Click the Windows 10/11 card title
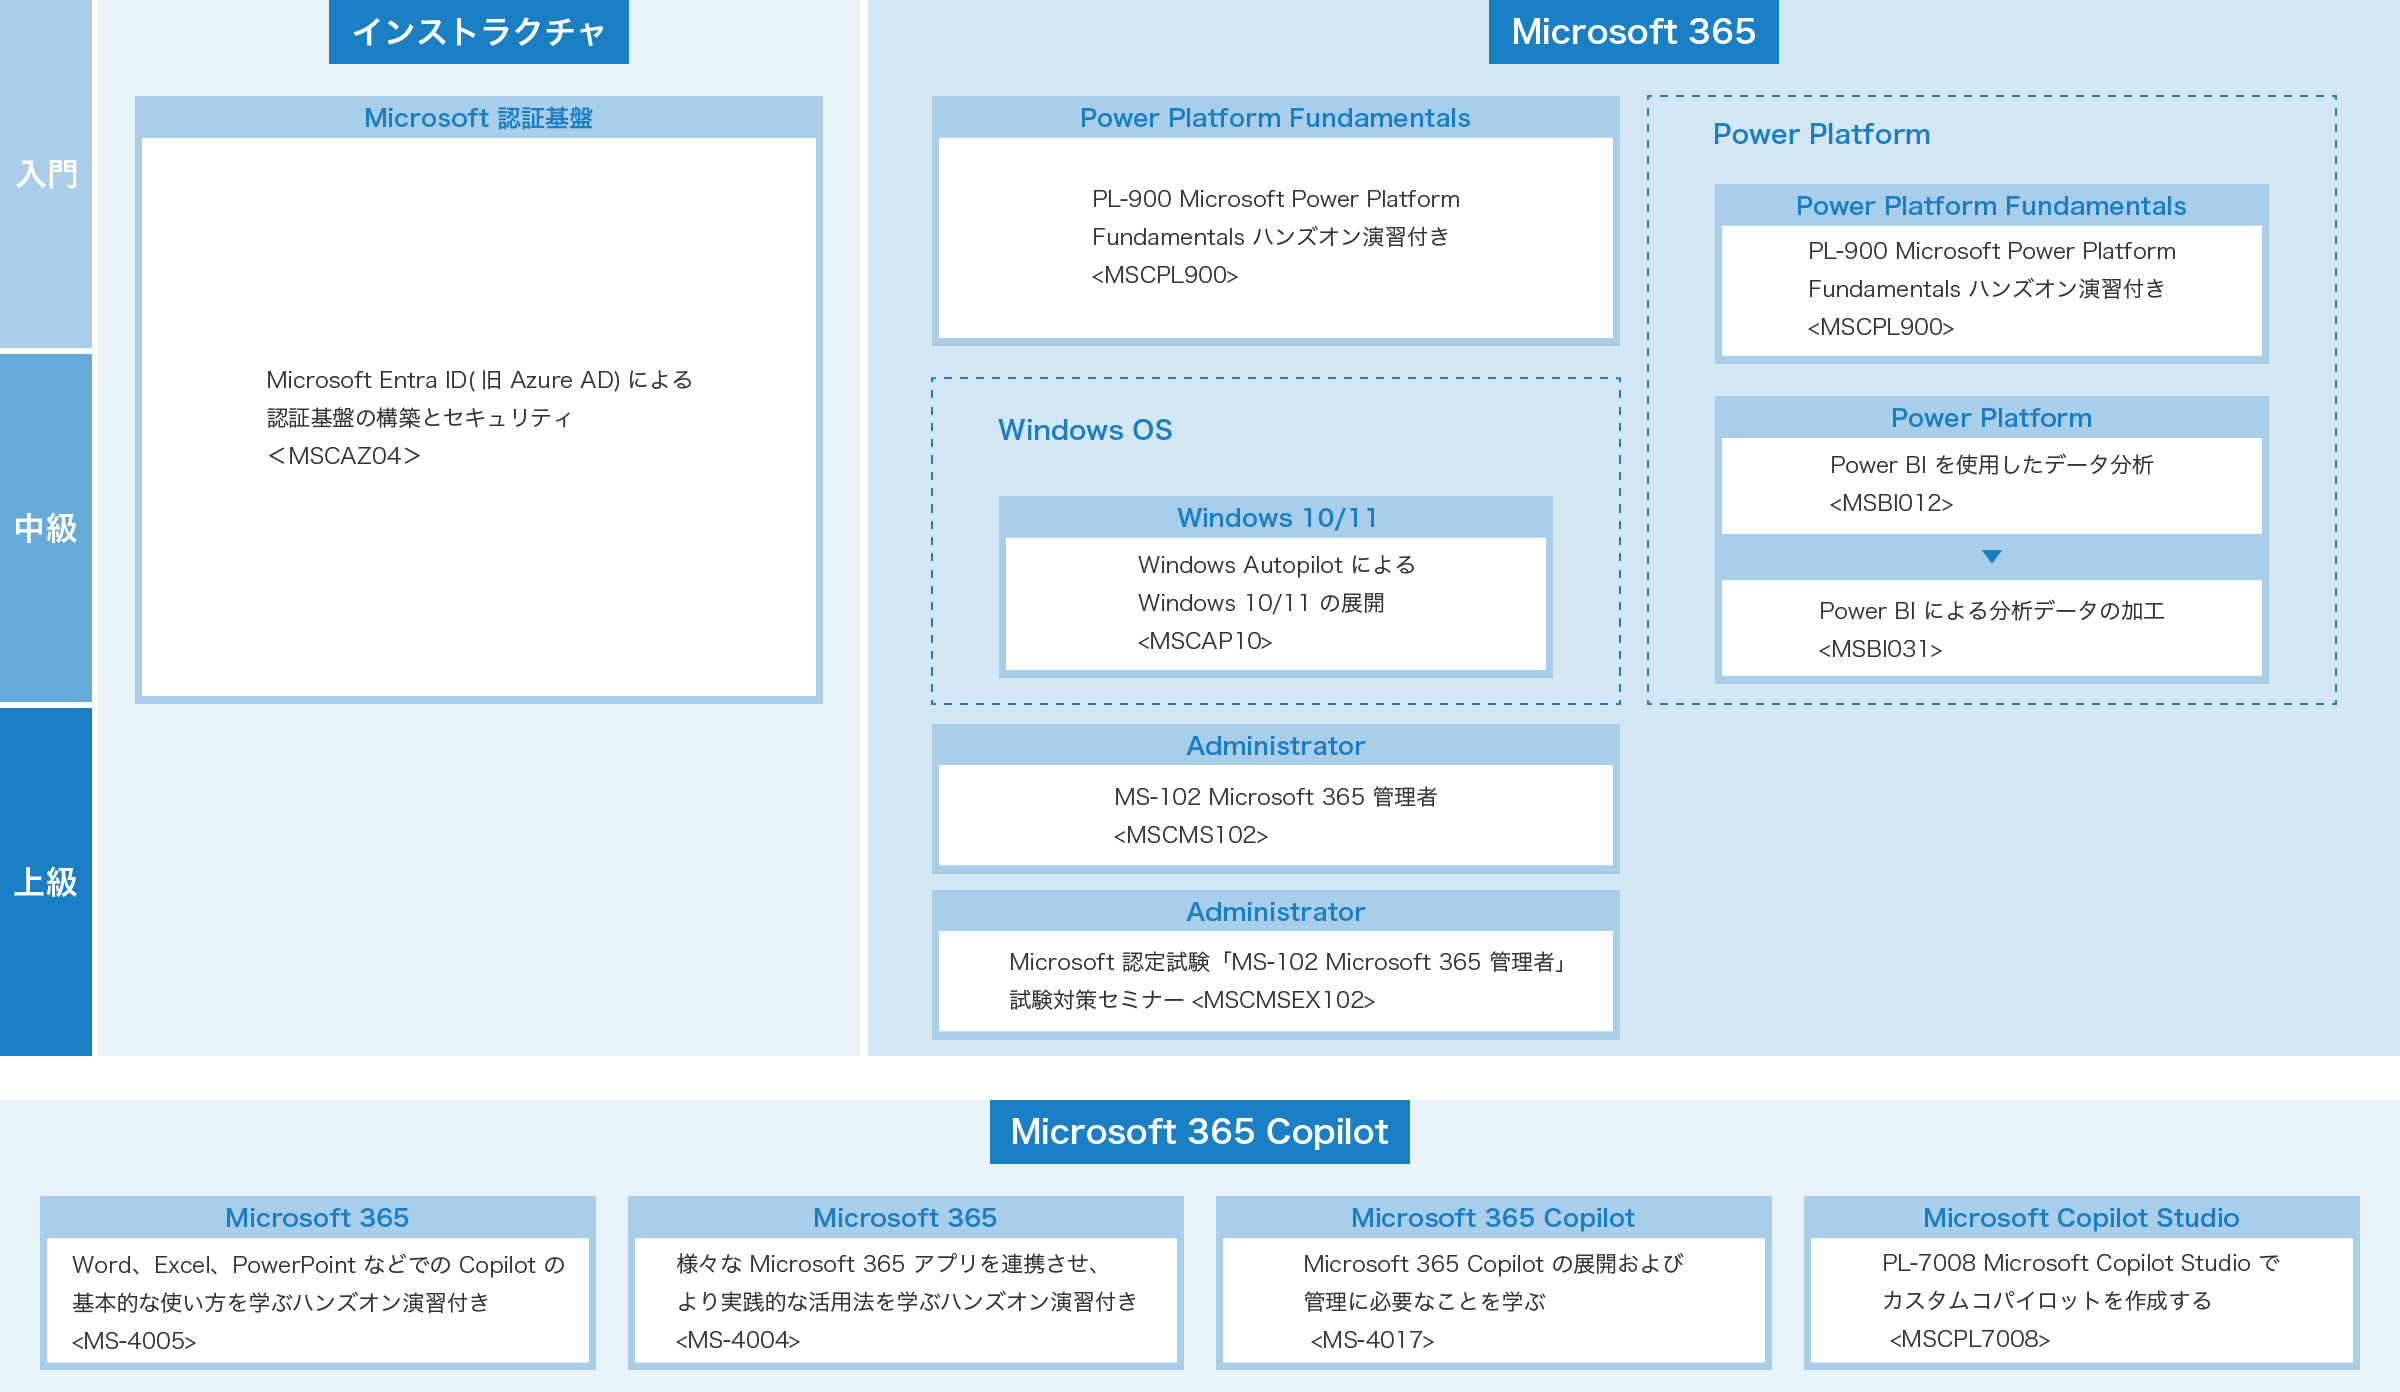The image size is (2400, 1392). [x=1277, y=518]
